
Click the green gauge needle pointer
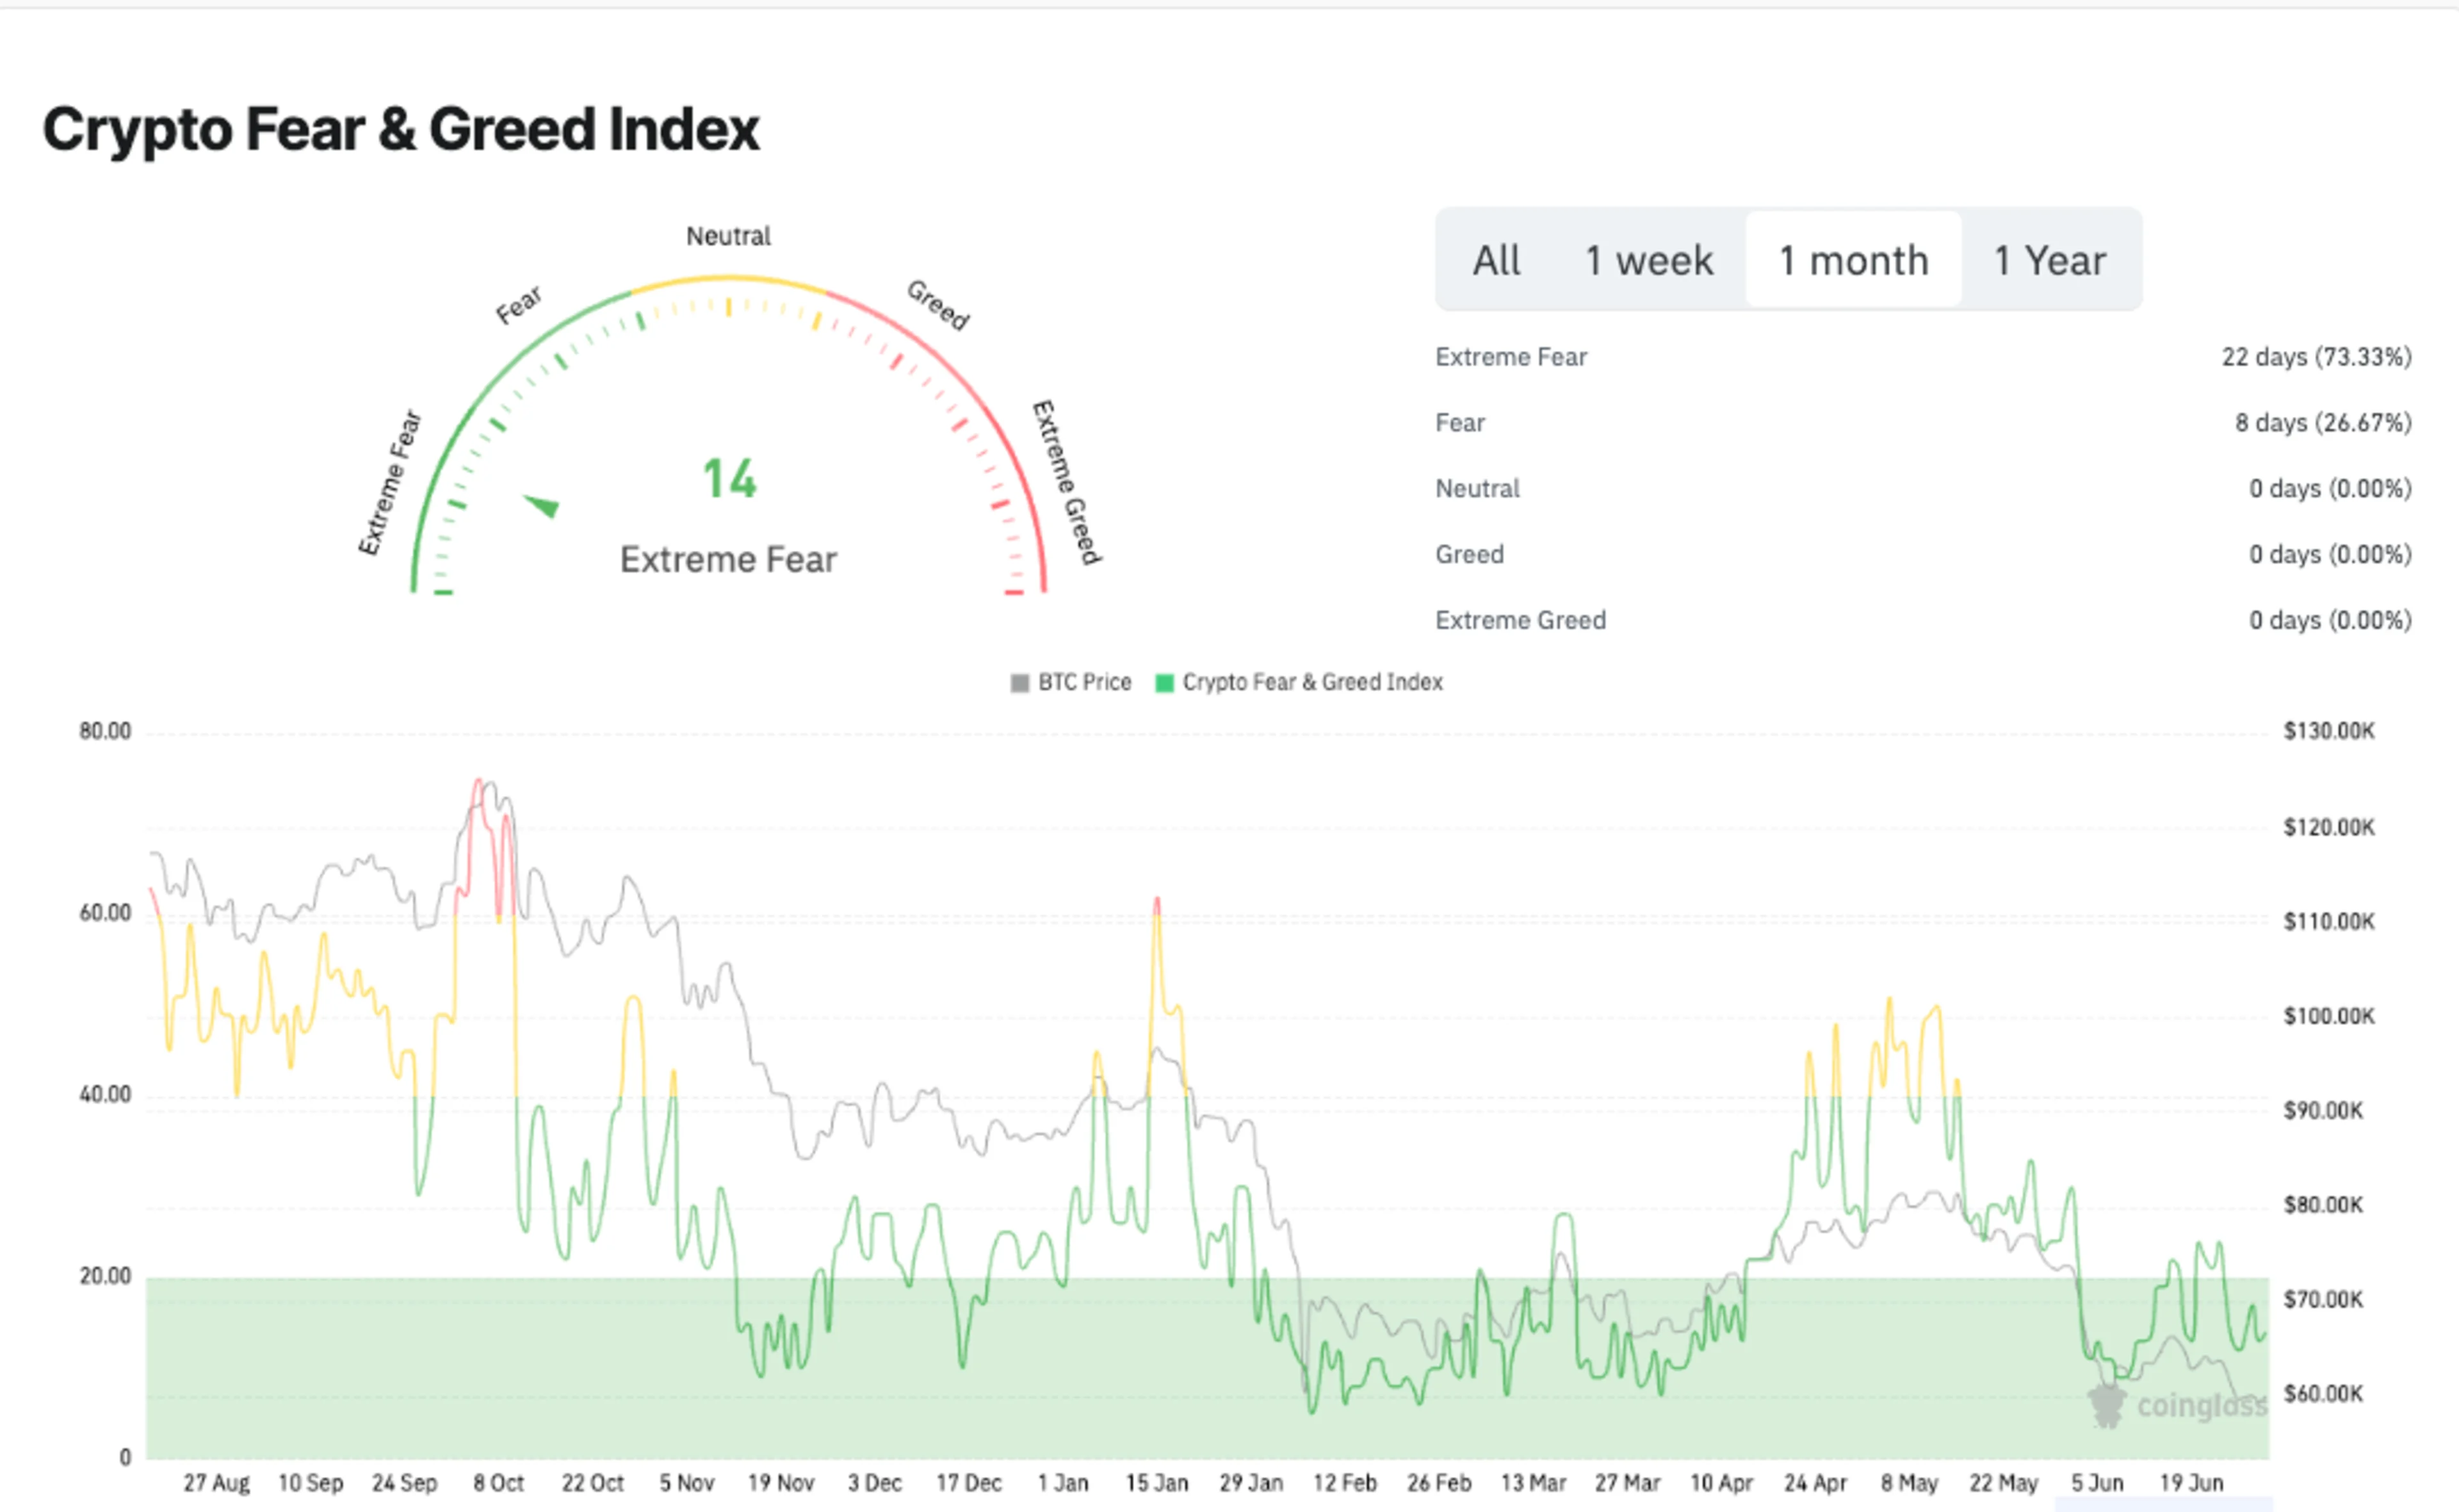tap(542, 505)
